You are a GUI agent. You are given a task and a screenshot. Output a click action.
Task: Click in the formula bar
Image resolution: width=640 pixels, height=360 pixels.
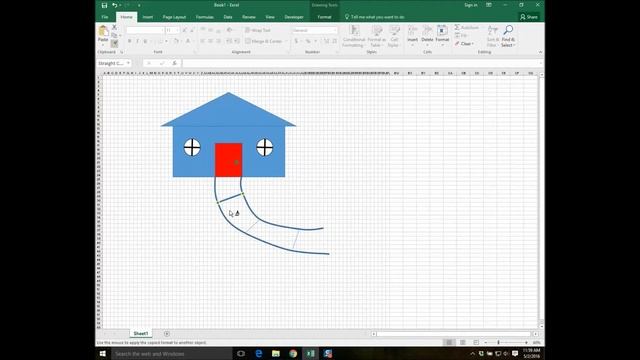click(361, 63)
